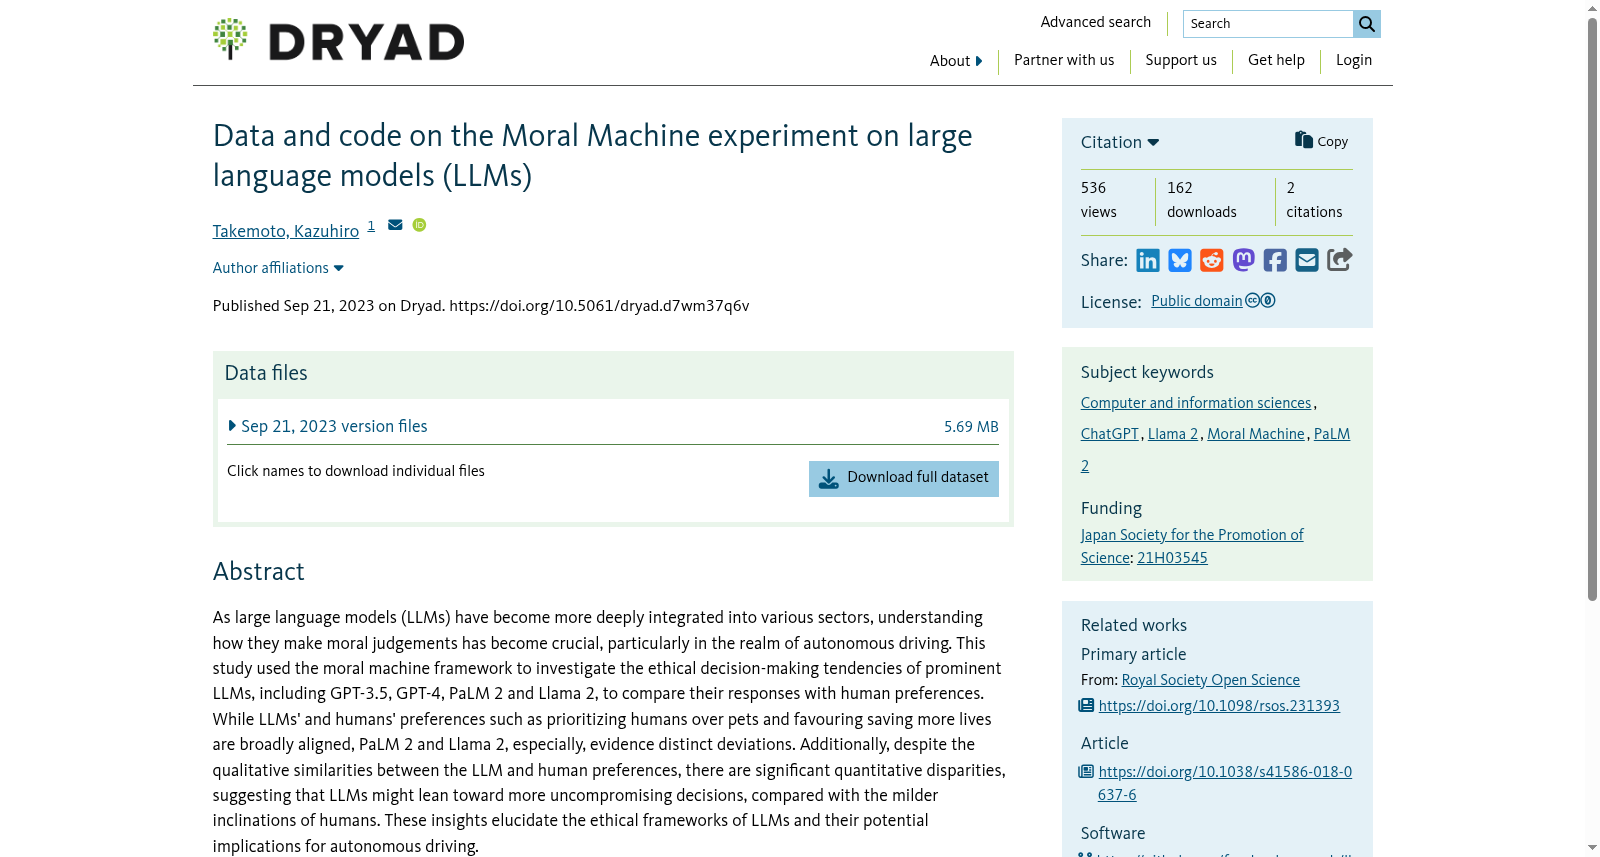1600x857 pixels.
Task: Open Advanced search
Action: point(1096,22)
